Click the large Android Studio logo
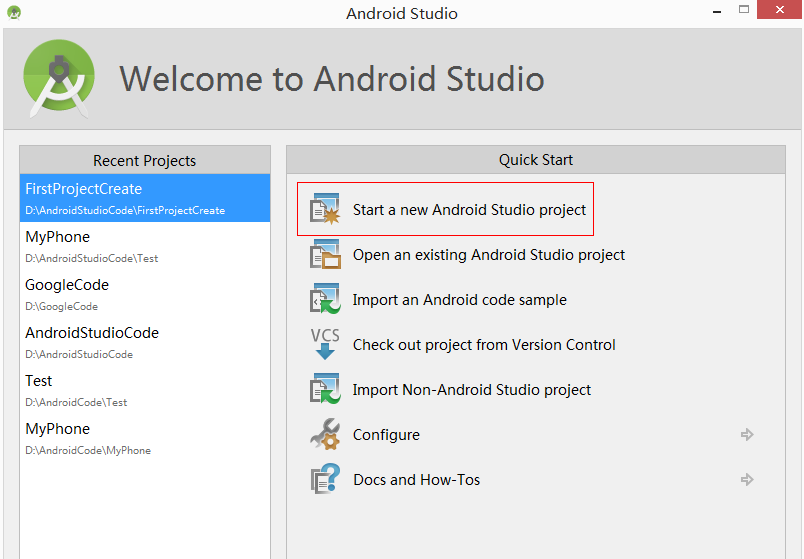This screenshot has width=804, height=559. 59,78
